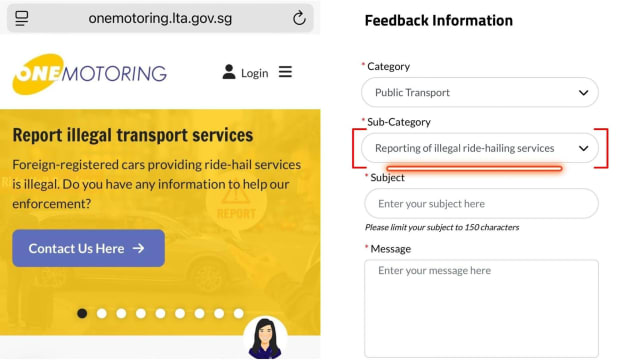The image size is (640, 360).
Task: Open the reader view icon in the address bar
Action: coord(22,18)
